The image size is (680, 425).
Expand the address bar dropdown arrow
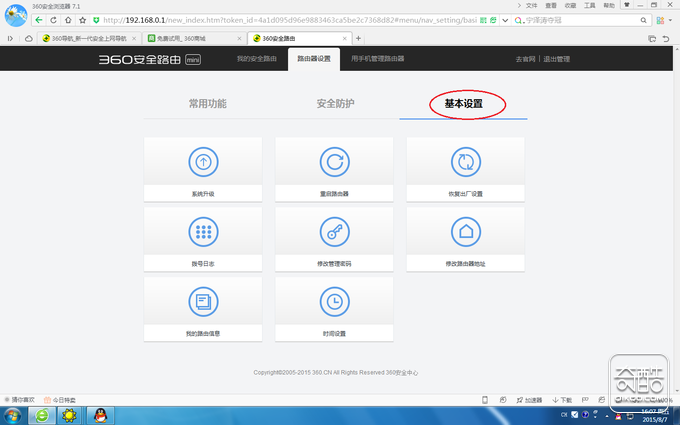tap(505, 20)
